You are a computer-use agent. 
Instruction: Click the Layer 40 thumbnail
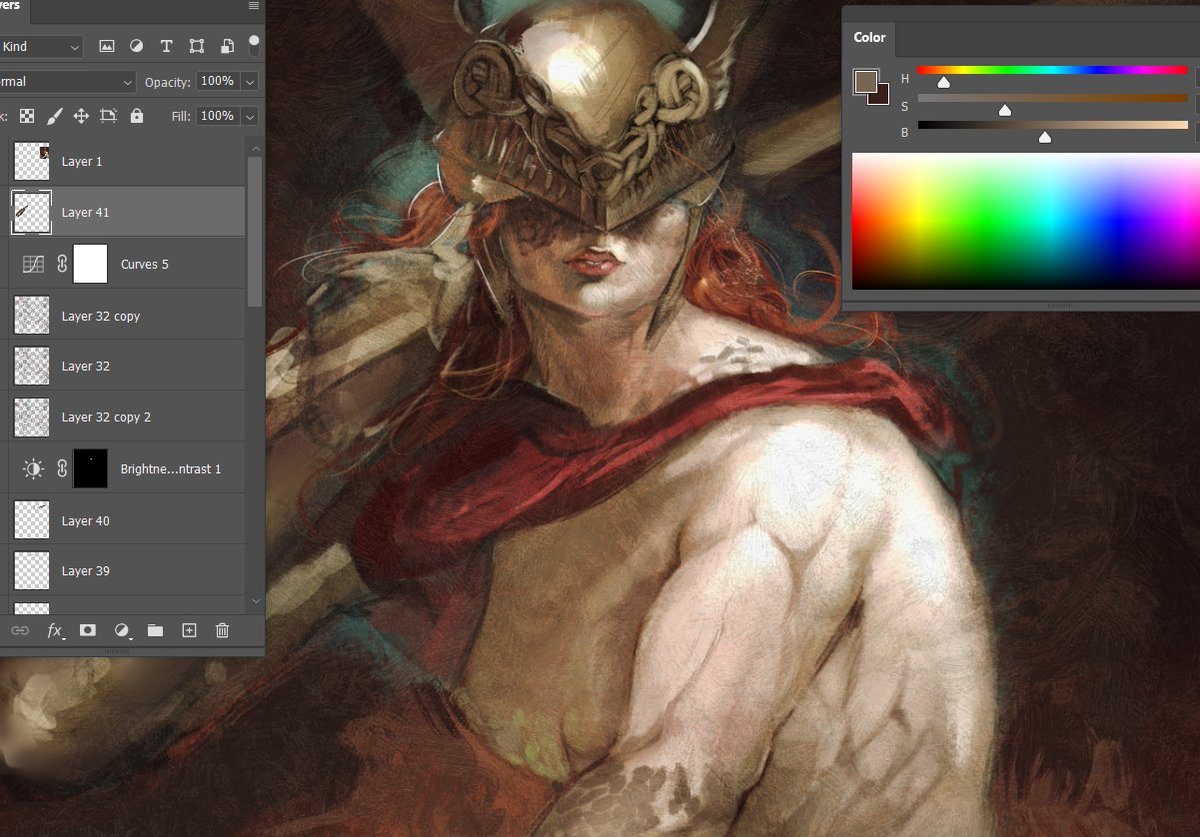click(32, 520)
